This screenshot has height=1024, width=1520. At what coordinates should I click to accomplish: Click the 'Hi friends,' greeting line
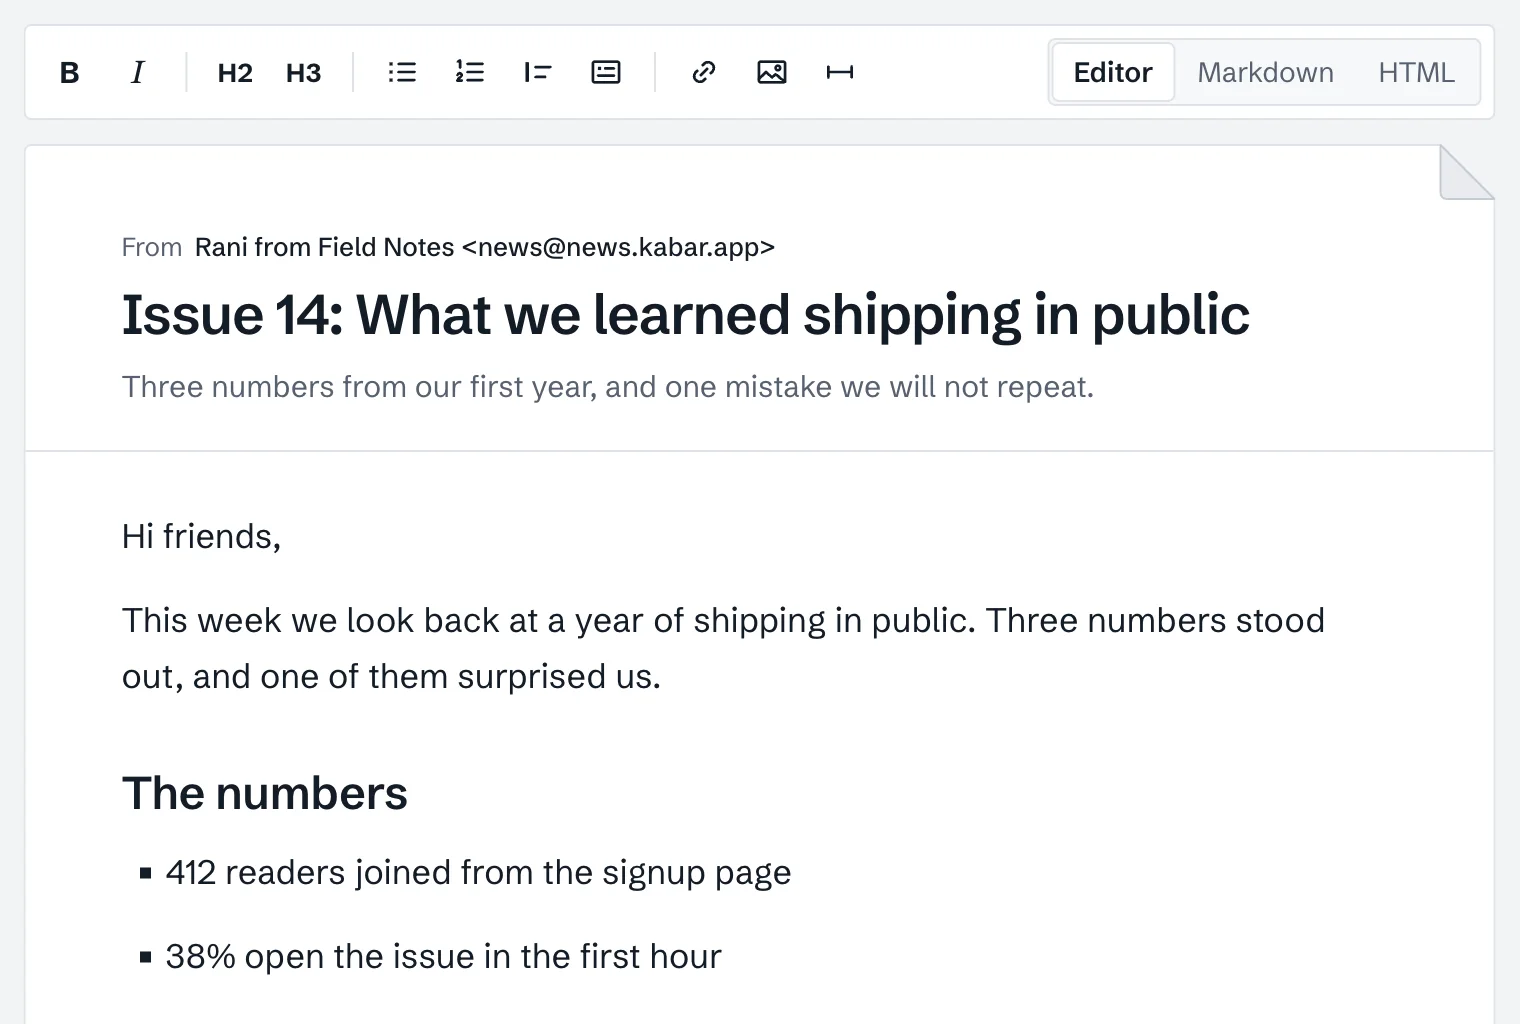point(202,537)
